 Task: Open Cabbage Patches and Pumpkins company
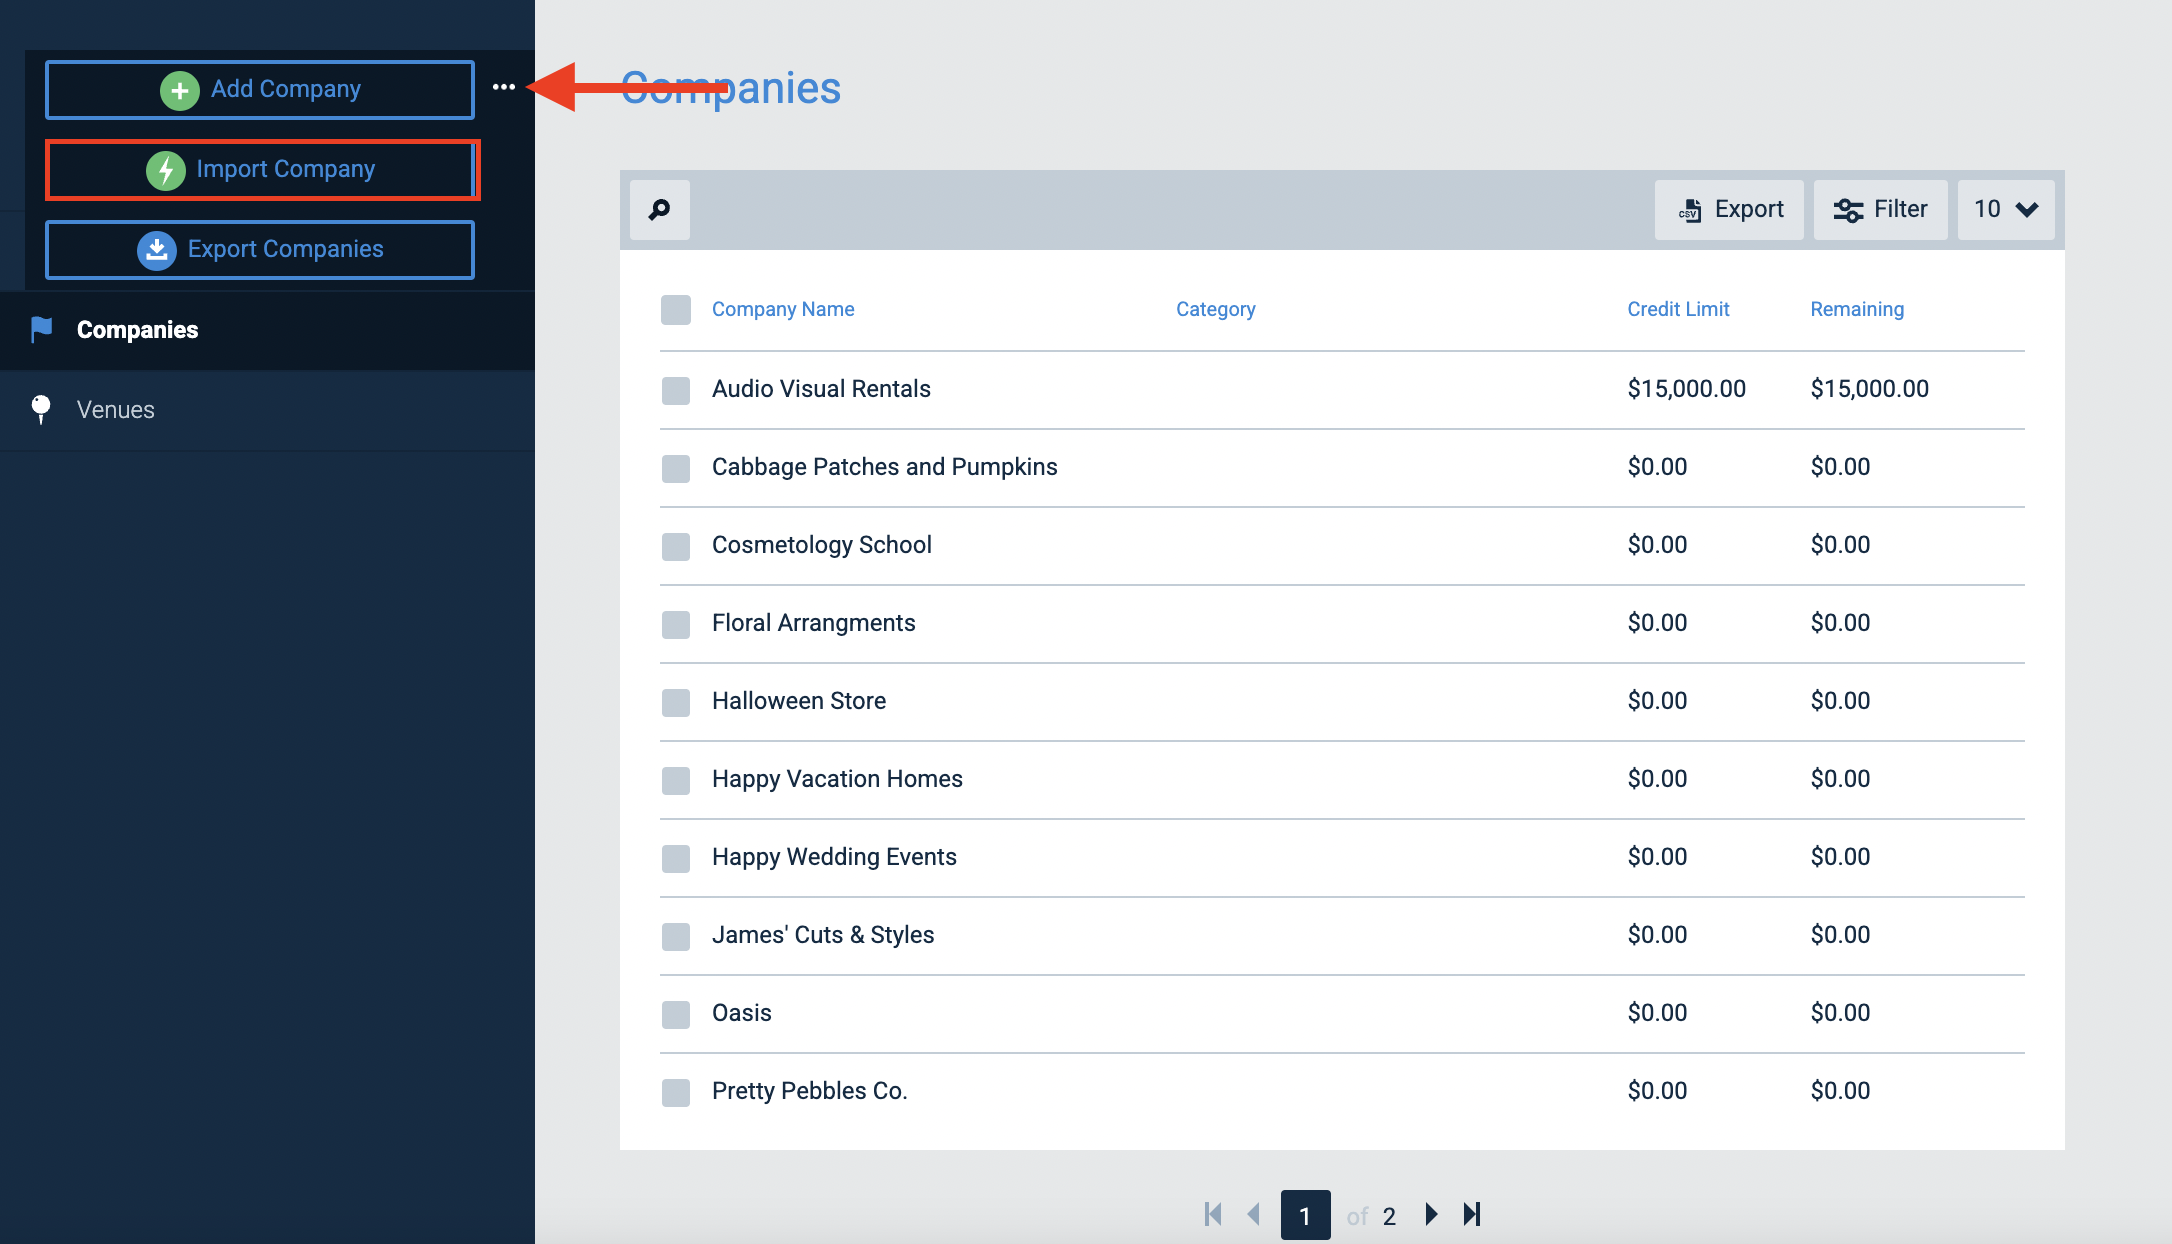pos(885,467)
